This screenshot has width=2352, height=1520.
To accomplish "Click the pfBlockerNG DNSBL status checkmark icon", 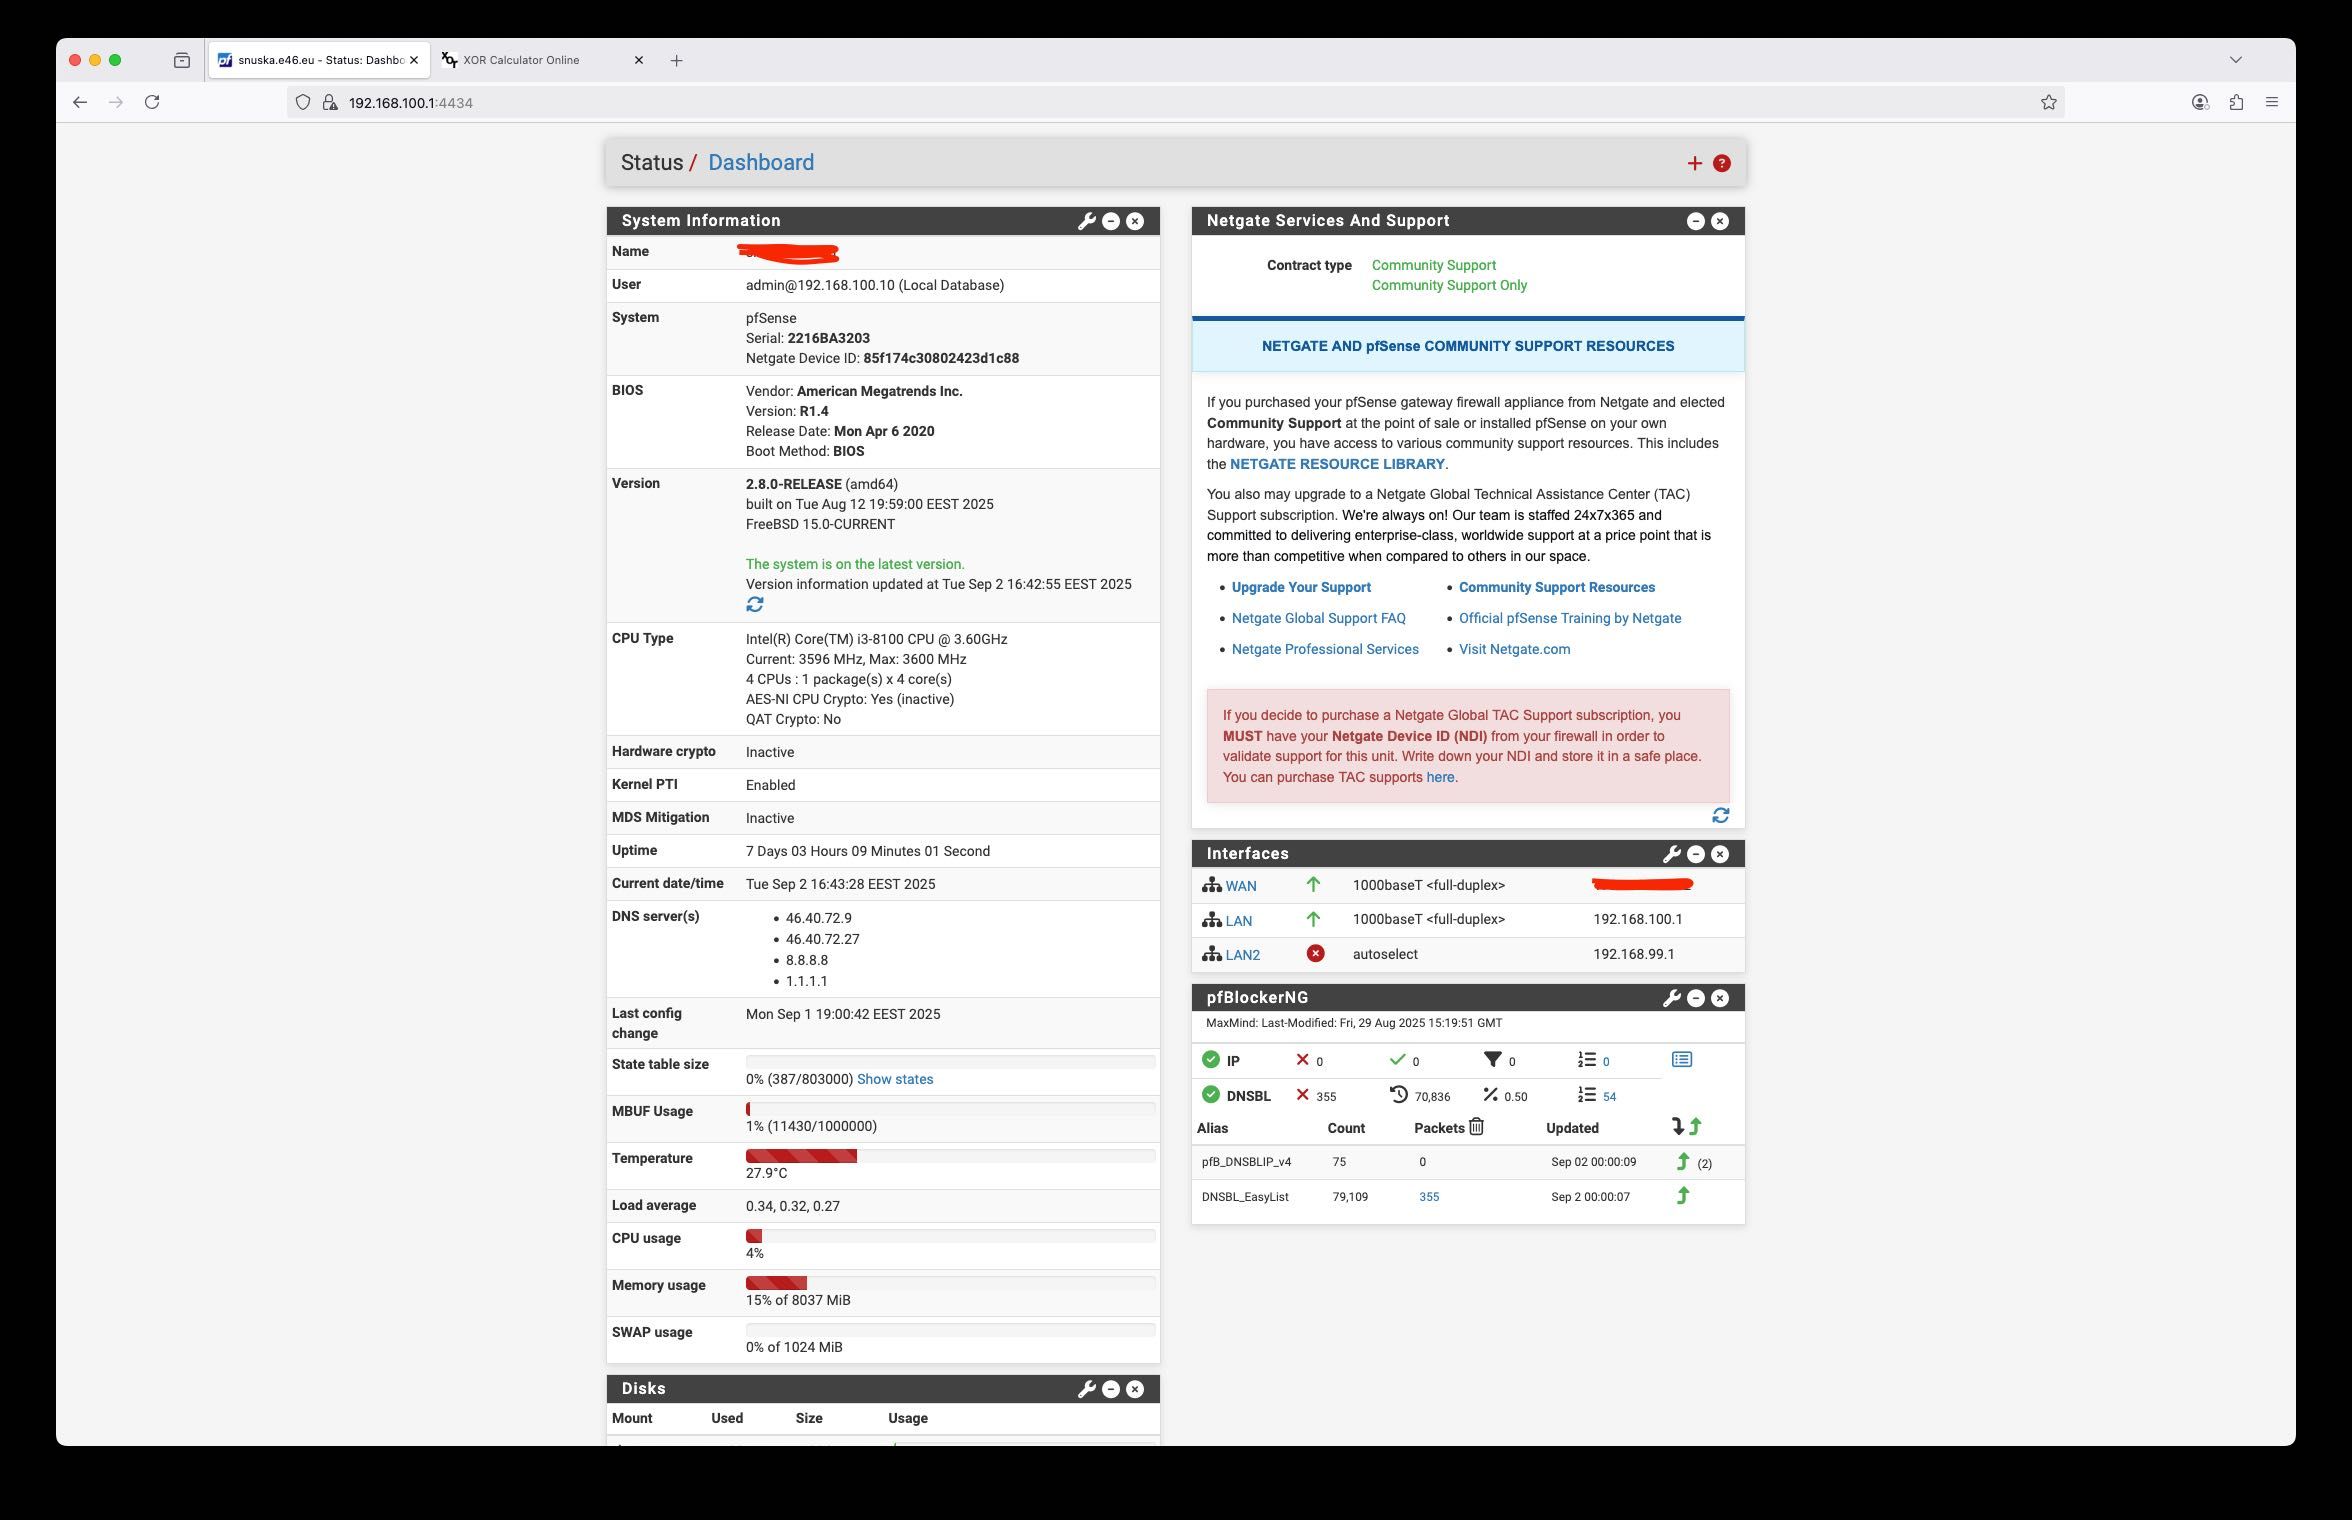I will point(1211,1095).
